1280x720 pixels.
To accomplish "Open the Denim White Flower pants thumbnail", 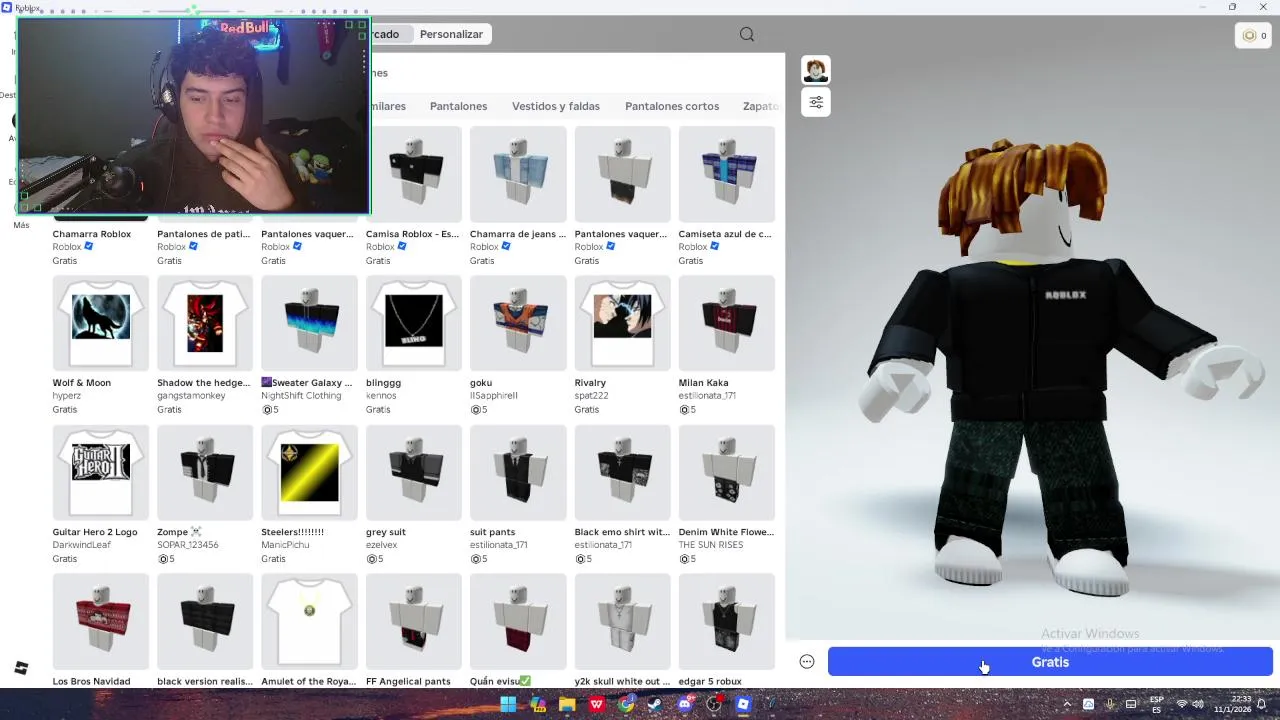I will click(x=727, y=472).
